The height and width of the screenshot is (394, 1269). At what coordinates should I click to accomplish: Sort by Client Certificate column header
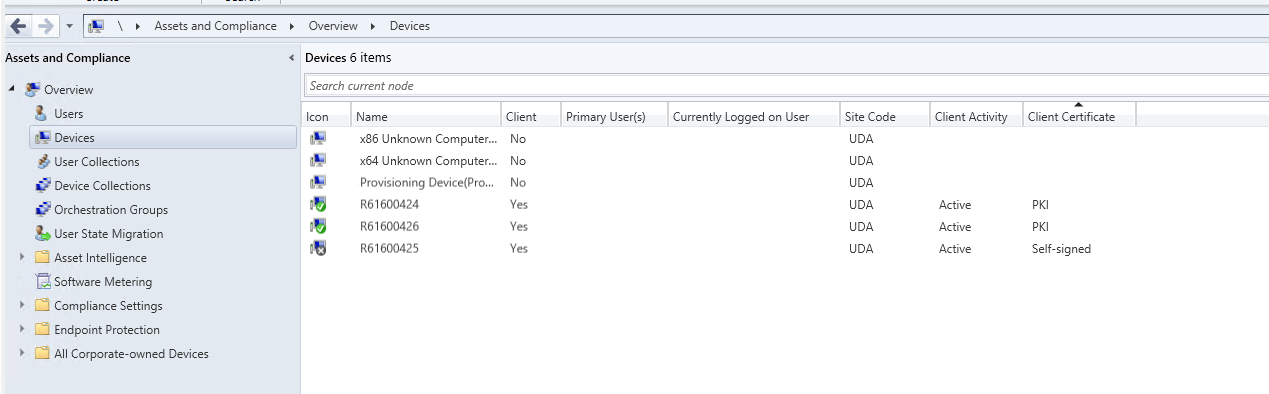1079,117
